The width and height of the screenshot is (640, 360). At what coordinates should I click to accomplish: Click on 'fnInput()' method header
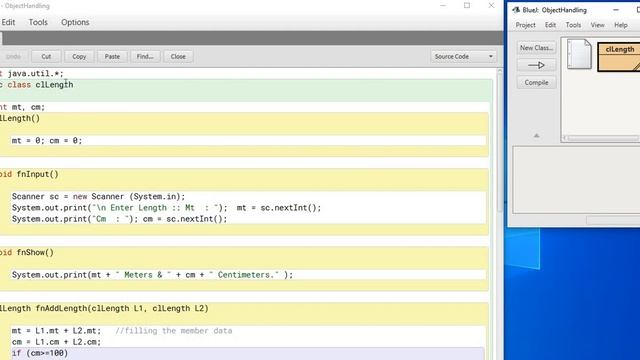coord(38,174)
